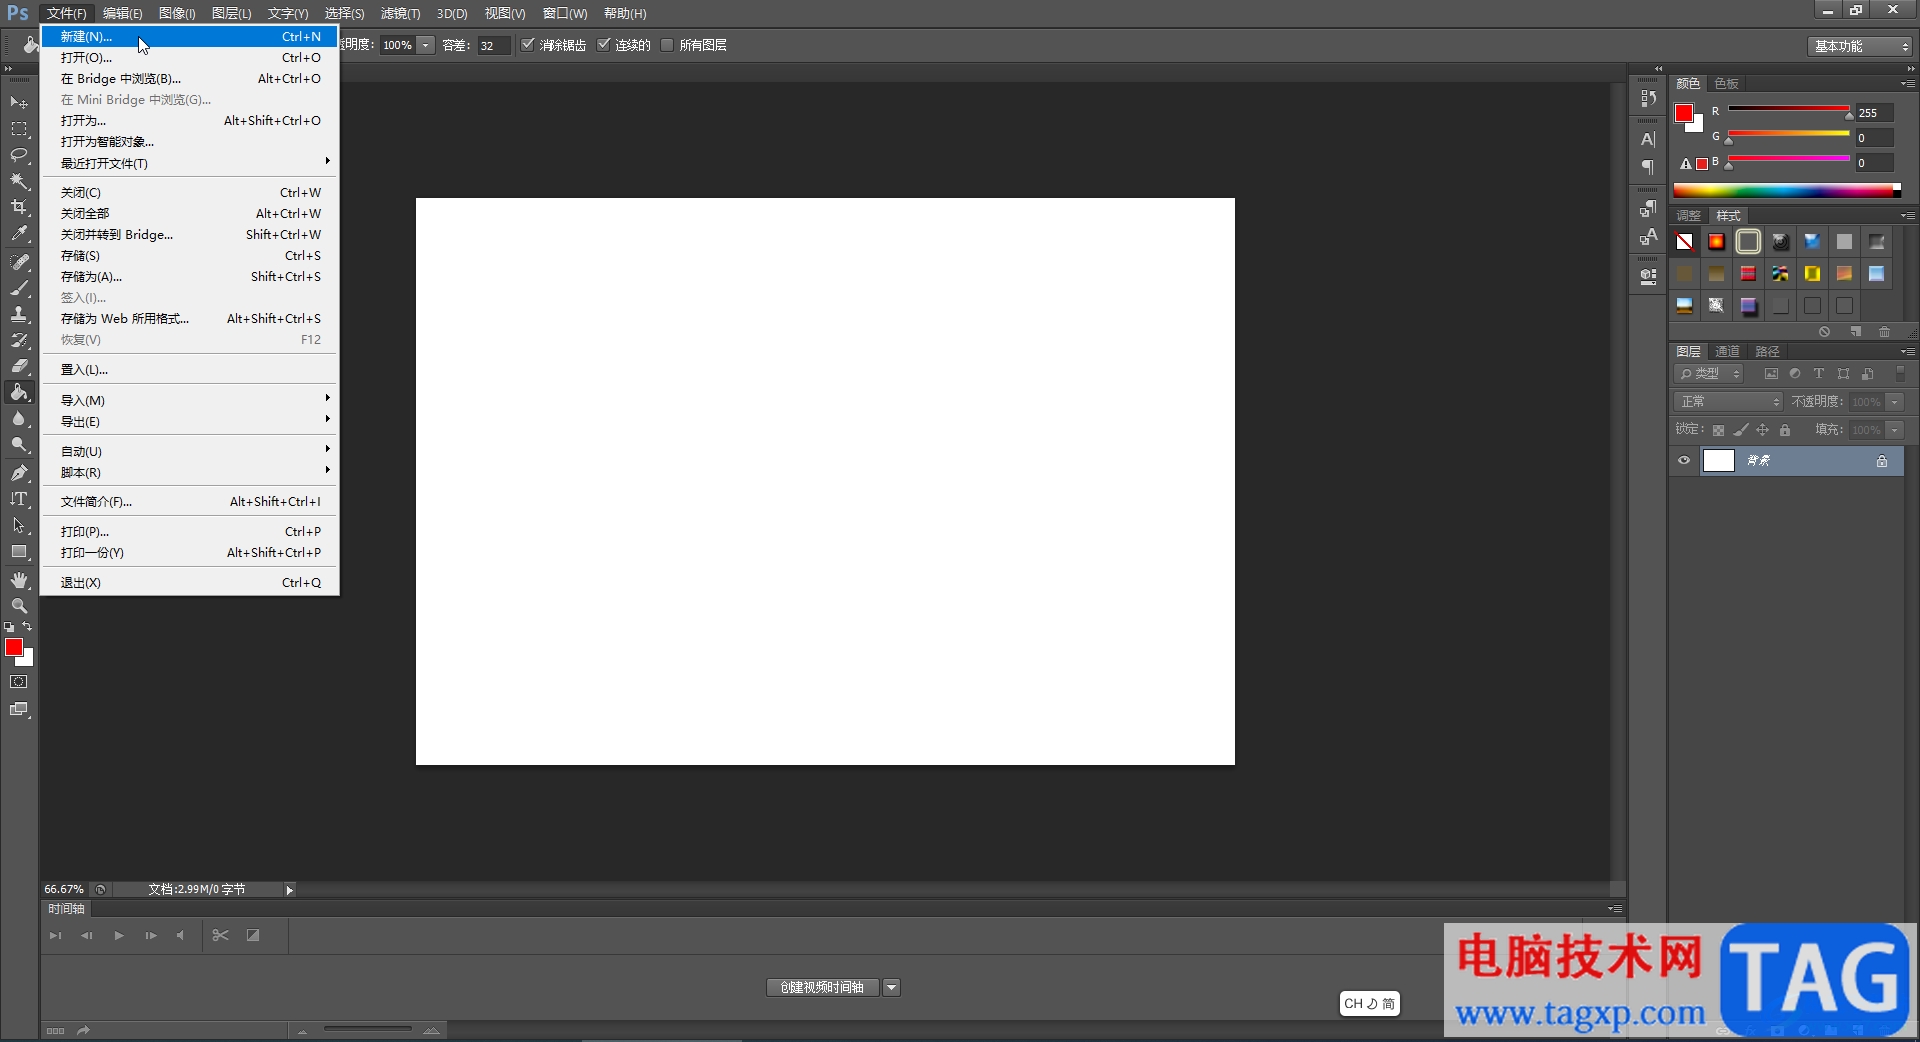Image resolution: width=1920 pixels, height=1042 pixels.
Task: Switch to the Swatches tab
Action: click(1726, 83)
